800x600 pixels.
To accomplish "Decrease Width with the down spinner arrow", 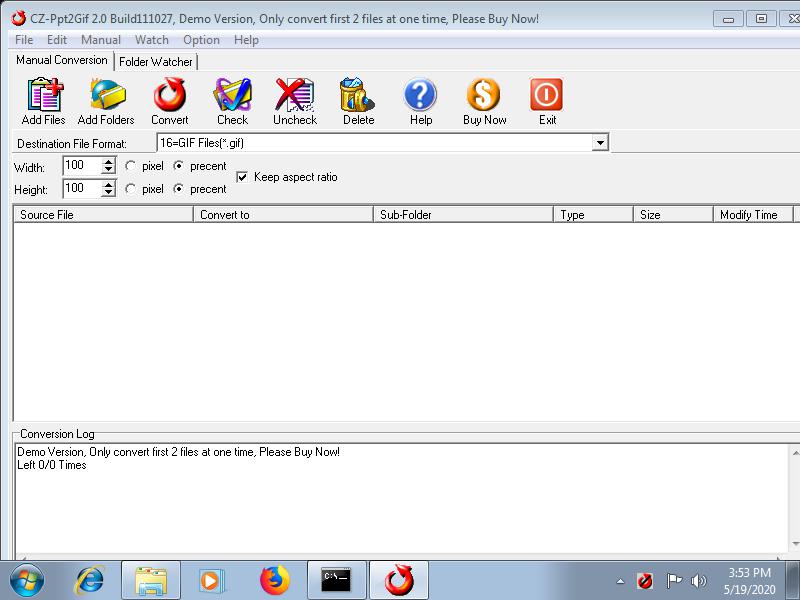I will click(x=108, y=170).
